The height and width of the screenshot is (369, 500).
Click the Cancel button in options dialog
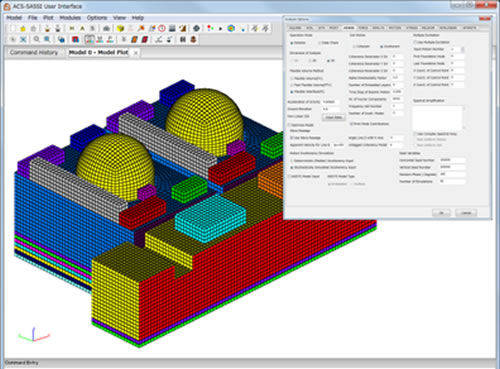pyautogui.click(x=466, y=213)
